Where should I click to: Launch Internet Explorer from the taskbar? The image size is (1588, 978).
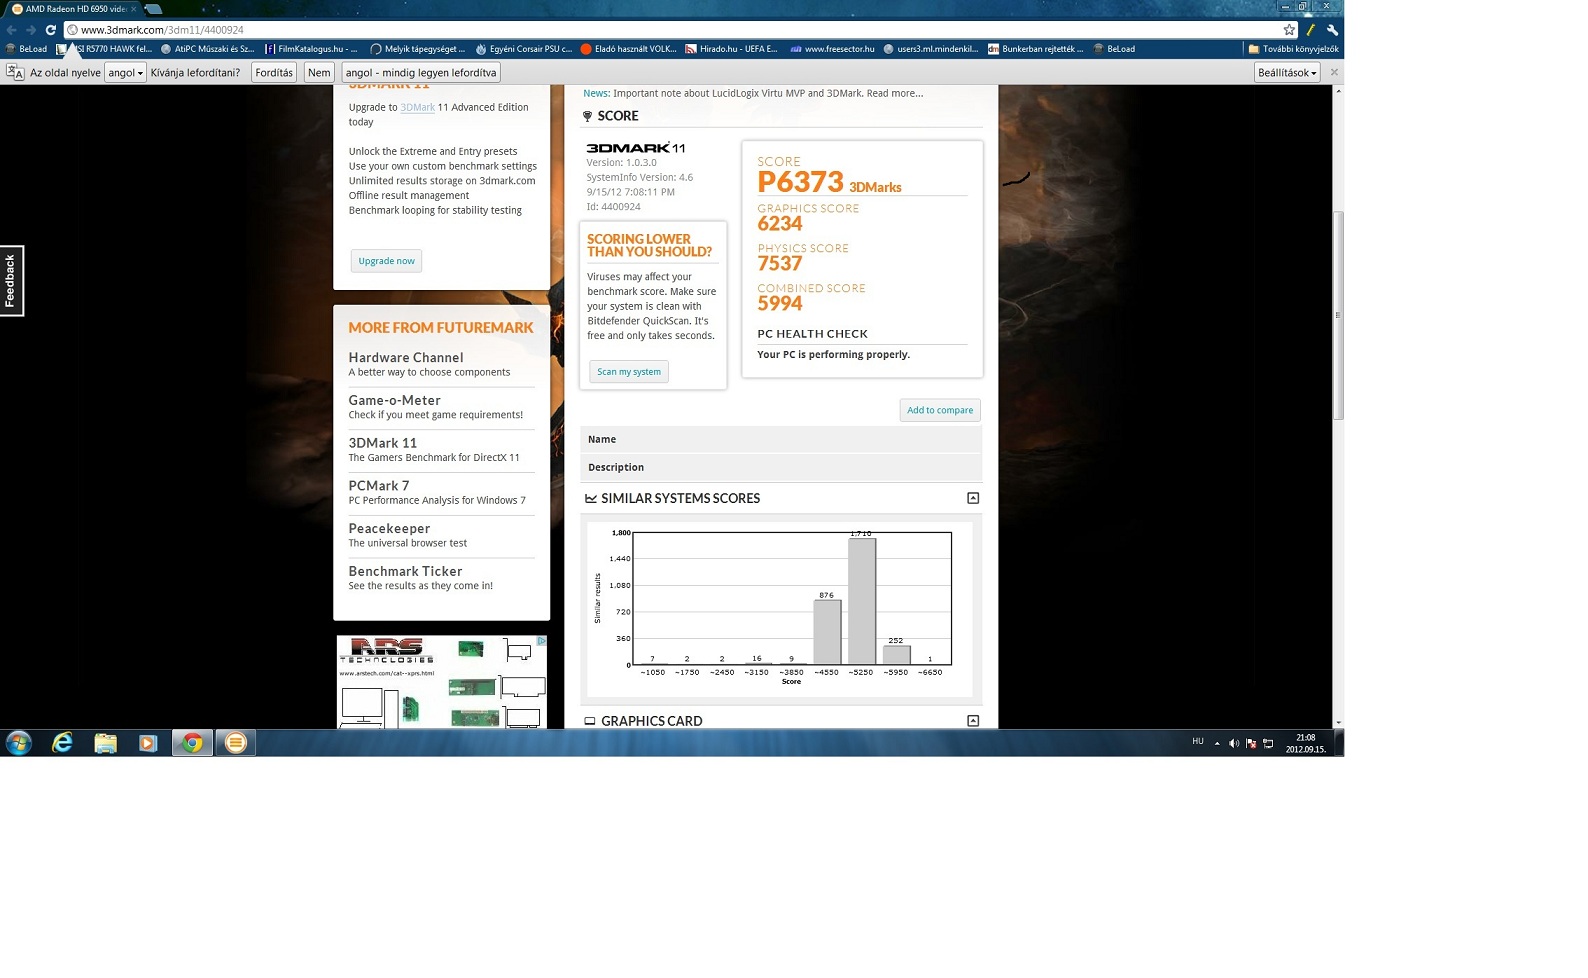coord(62,743)
